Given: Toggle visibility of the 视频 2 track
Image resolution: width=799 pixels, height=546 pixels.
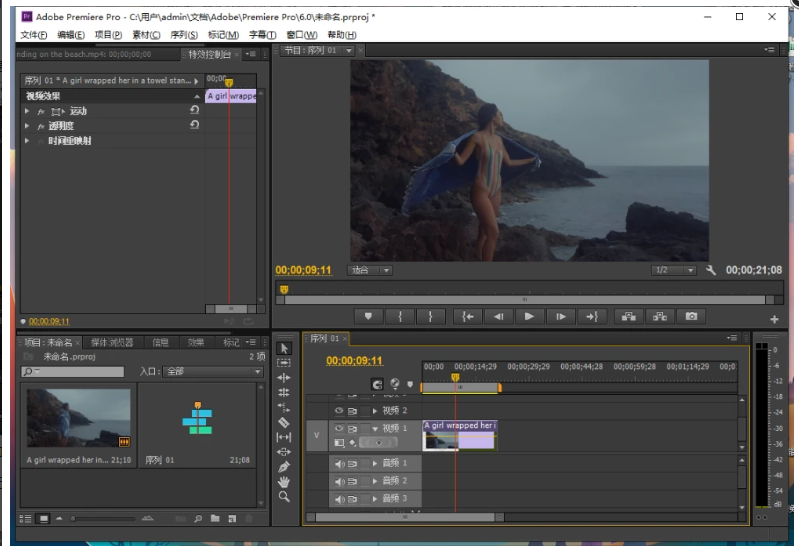Looking at the screenshot, I should pos(339,410).
